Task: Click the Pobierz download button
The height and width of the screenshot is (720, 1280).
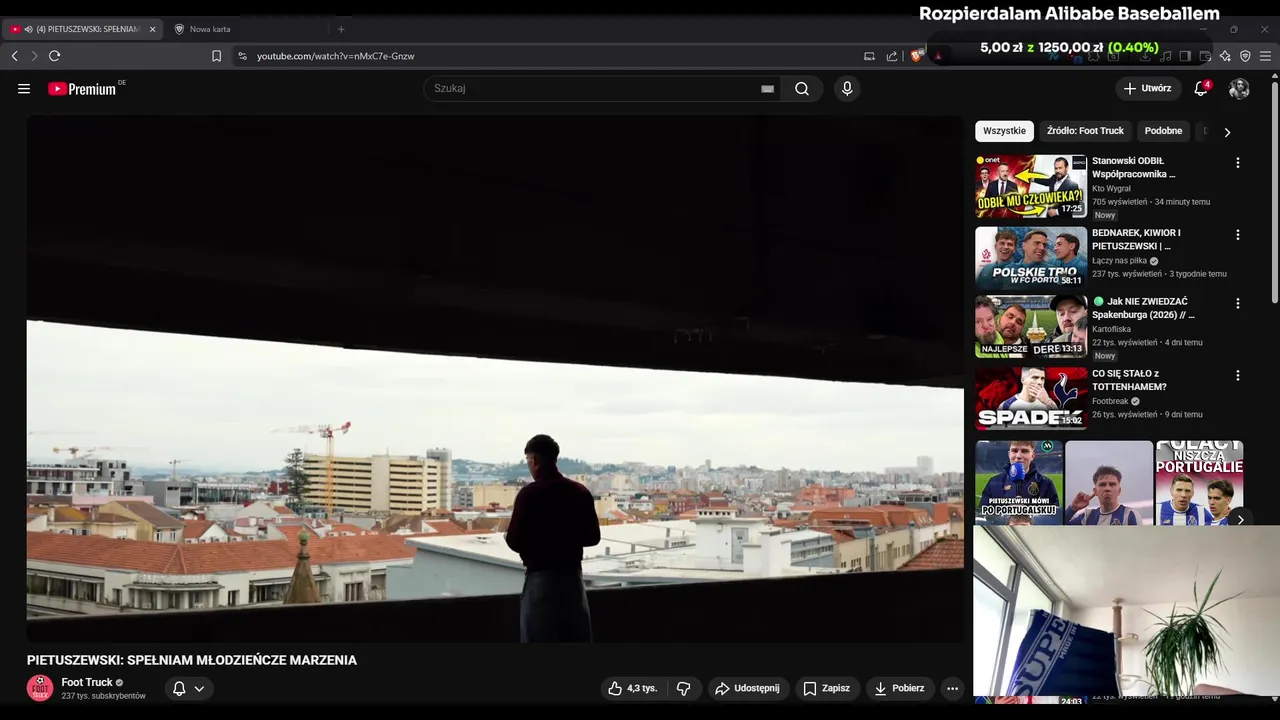Action: 899,688
